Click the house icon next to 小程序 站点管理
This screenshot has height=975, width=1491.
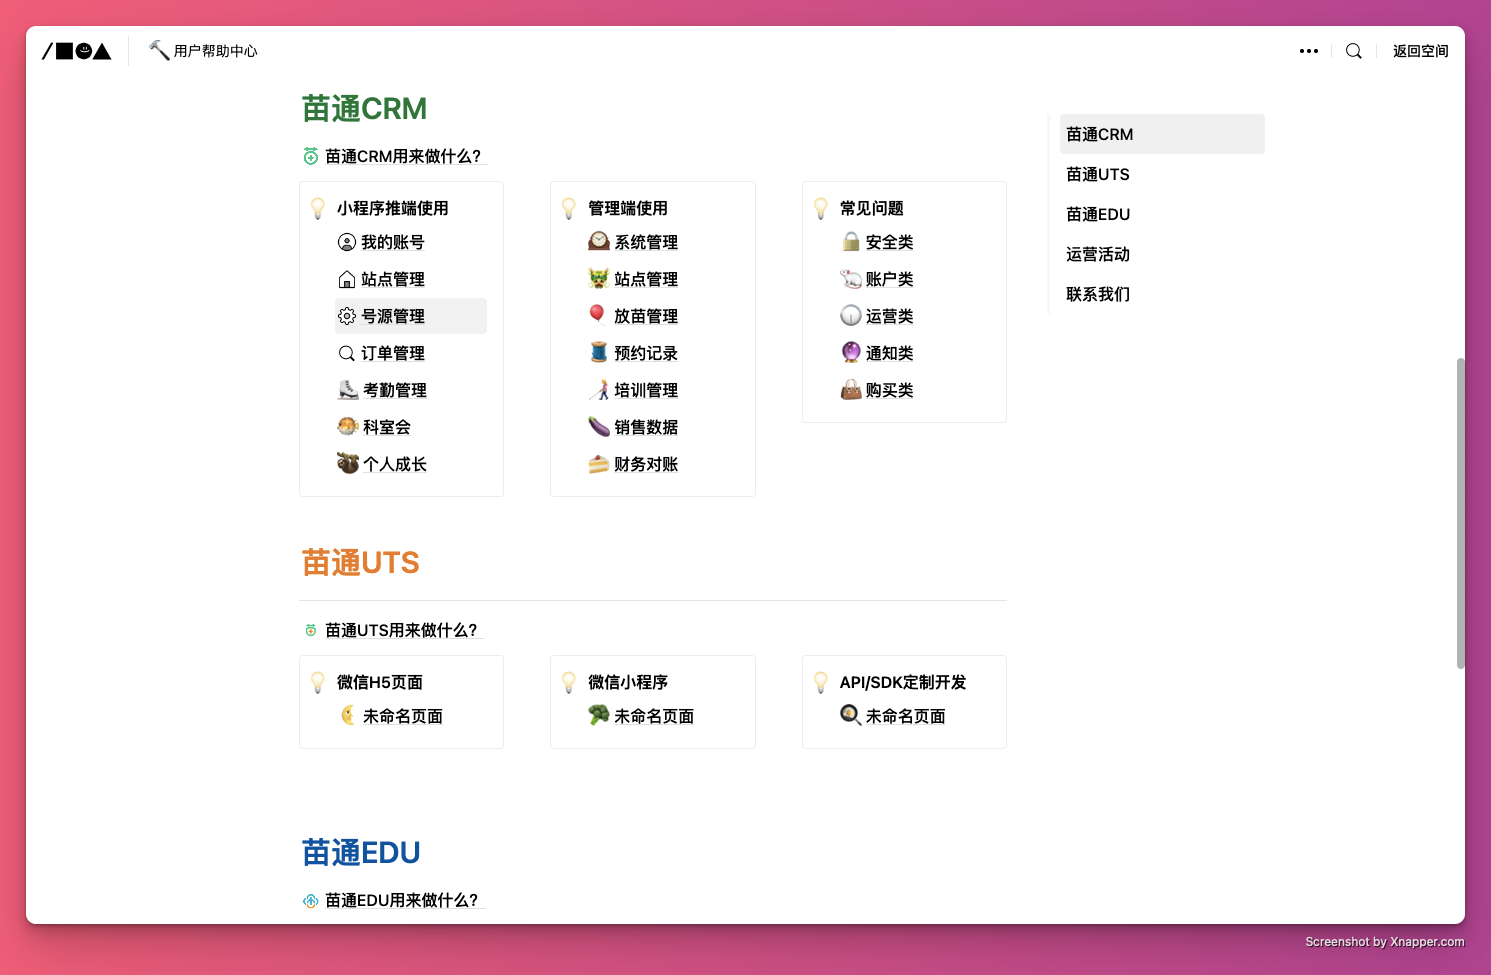pyautogui.click(x=347, y=279)
